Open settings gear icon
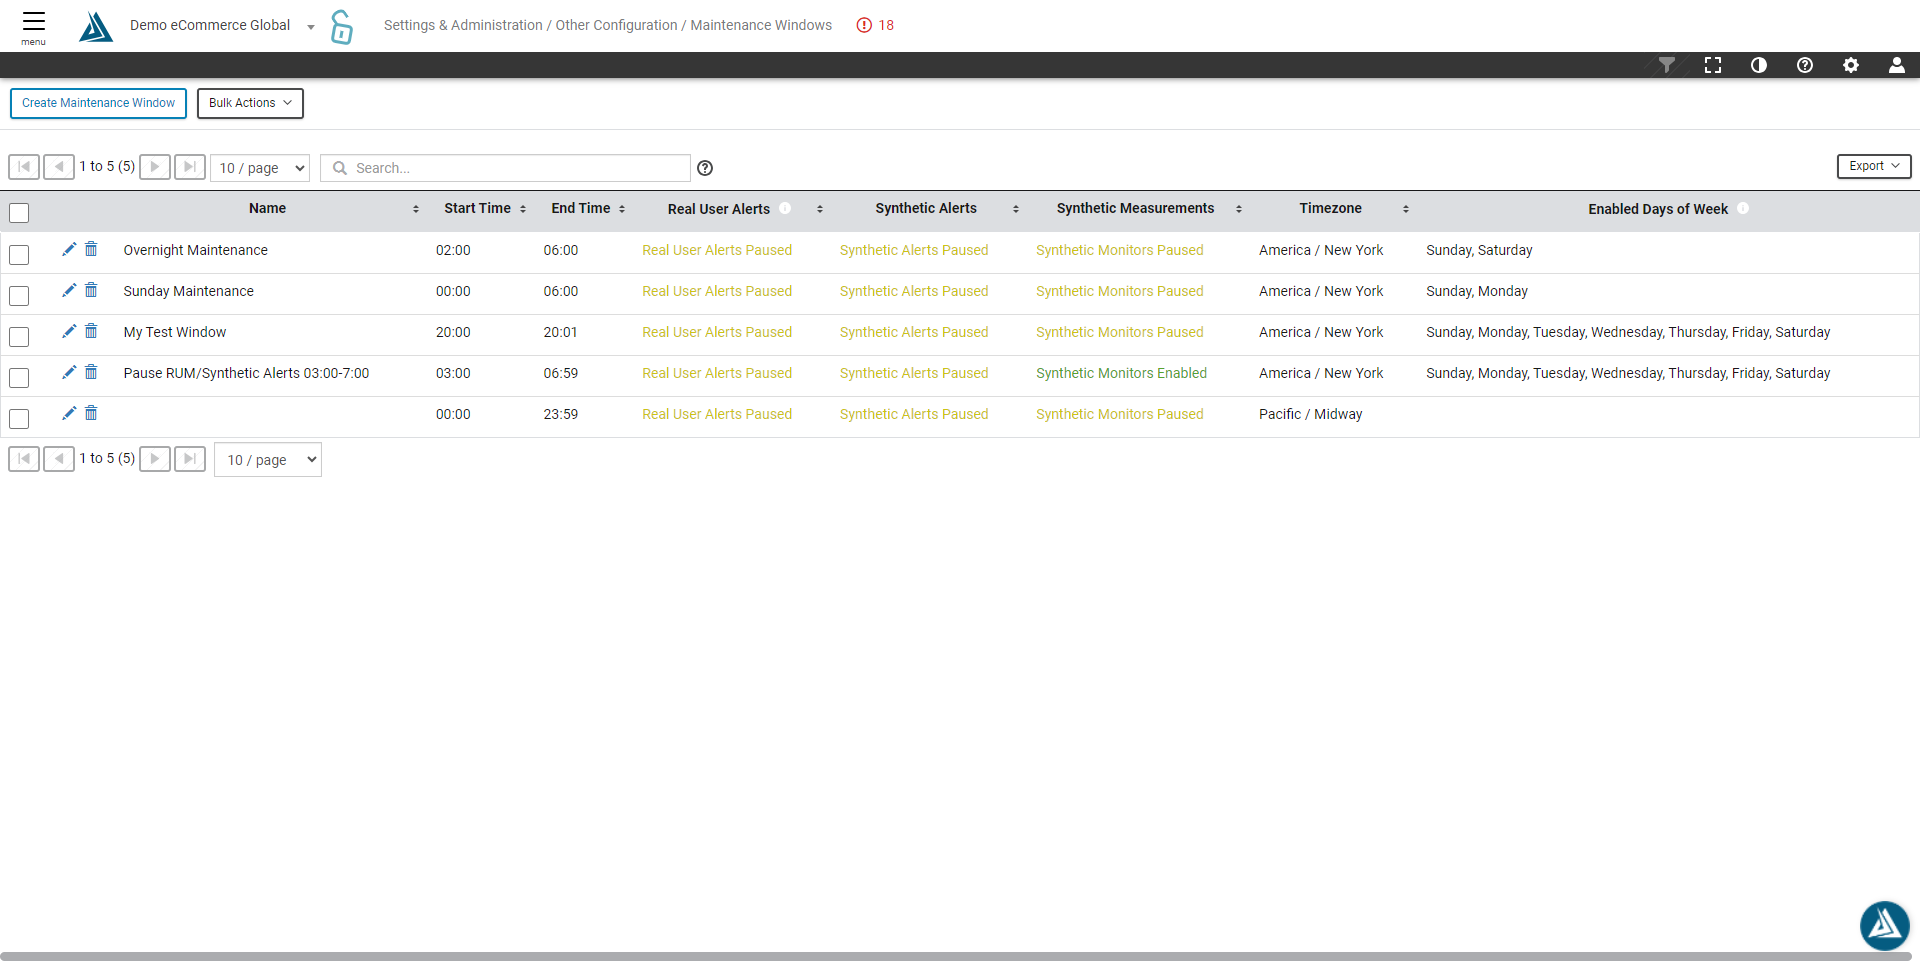Image resolution: width=1920 pixels, height=961 pixels. tap(1850, 65)
